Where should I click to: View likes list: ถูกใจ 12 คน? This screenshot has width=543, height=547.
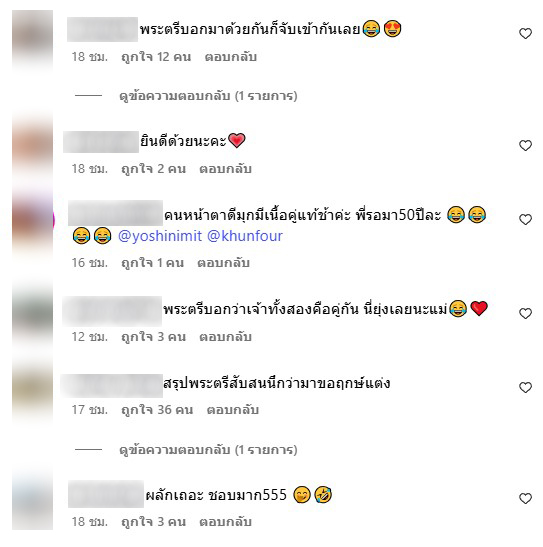click(156, 57)
